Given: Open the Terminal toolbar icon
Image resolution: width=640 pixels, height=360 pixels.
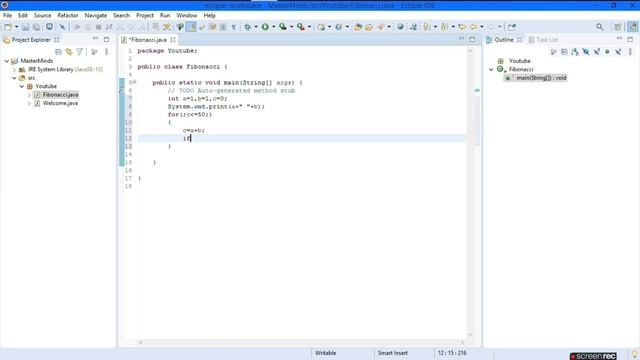Looking at the screenshot, I should point(49,27).
